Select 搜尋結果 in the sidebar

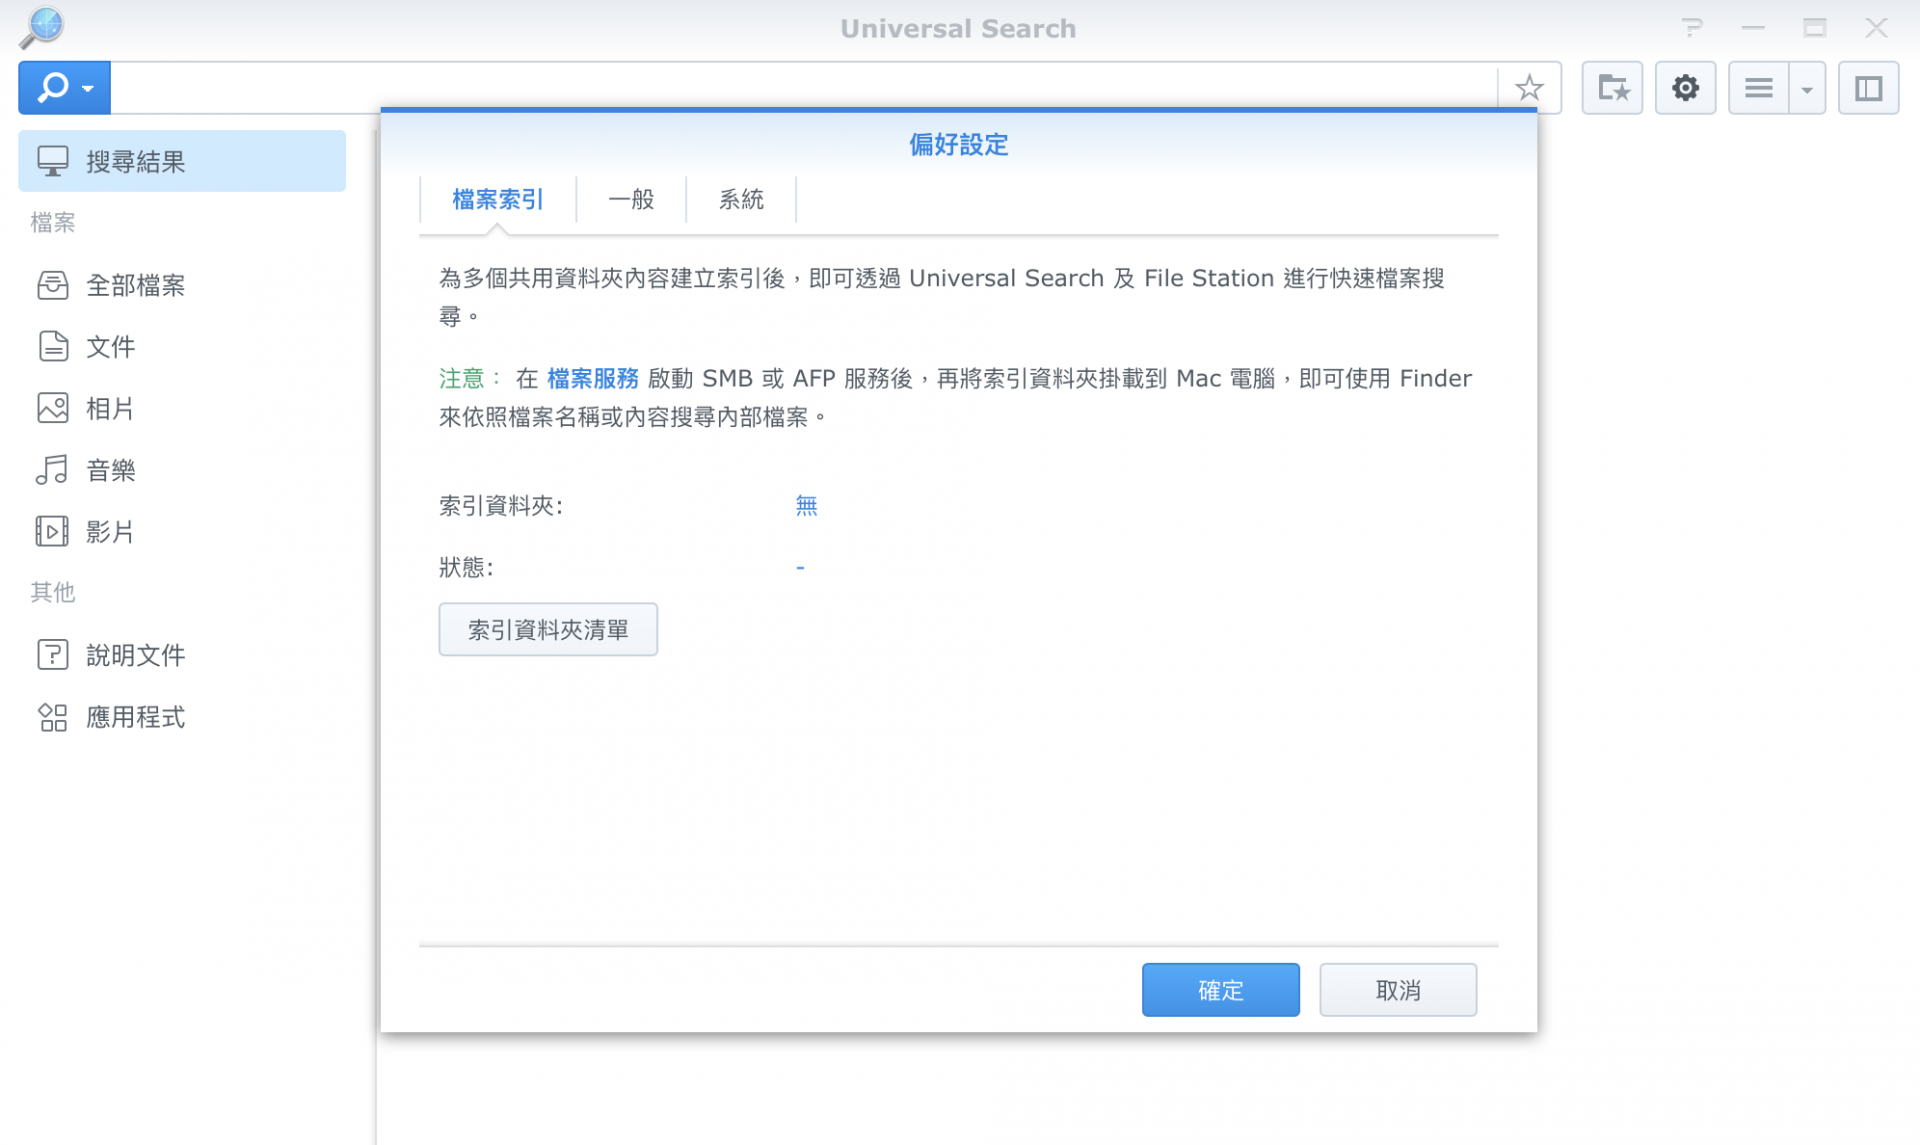pyautogui.click(x=182, y=161)
